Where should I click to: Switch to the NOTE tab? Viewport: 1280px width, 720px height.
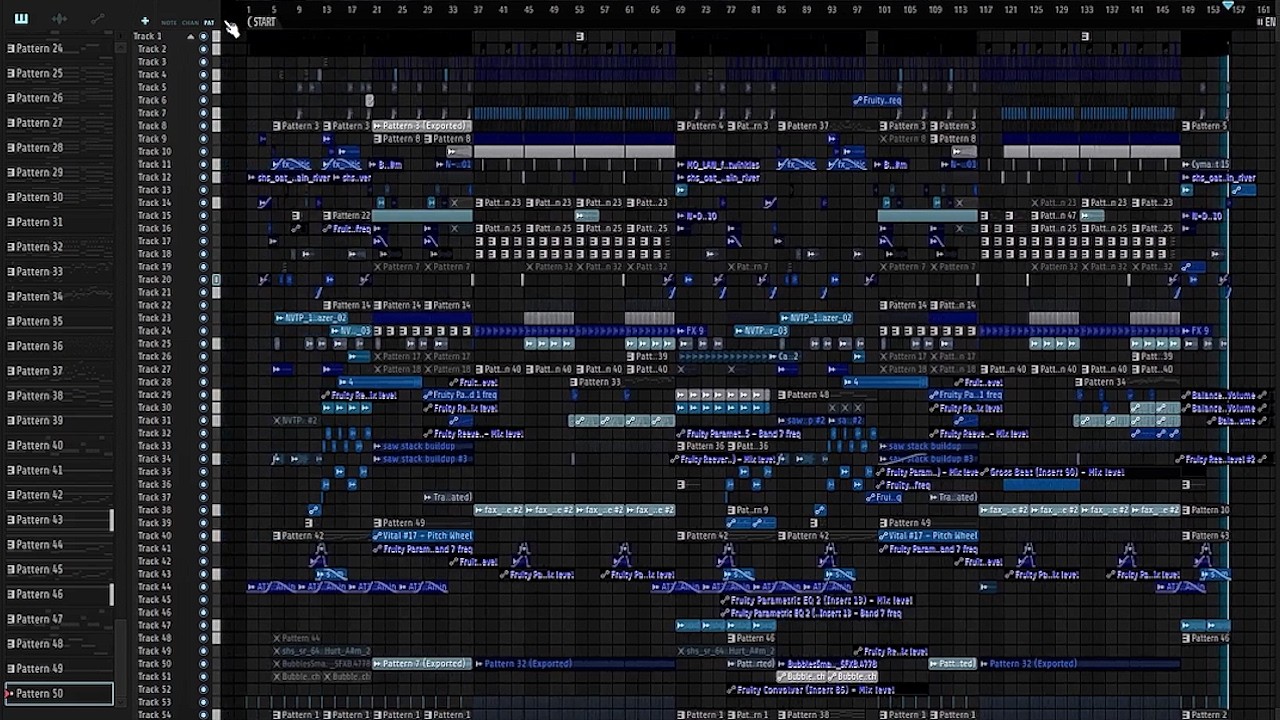coord(168,22)
